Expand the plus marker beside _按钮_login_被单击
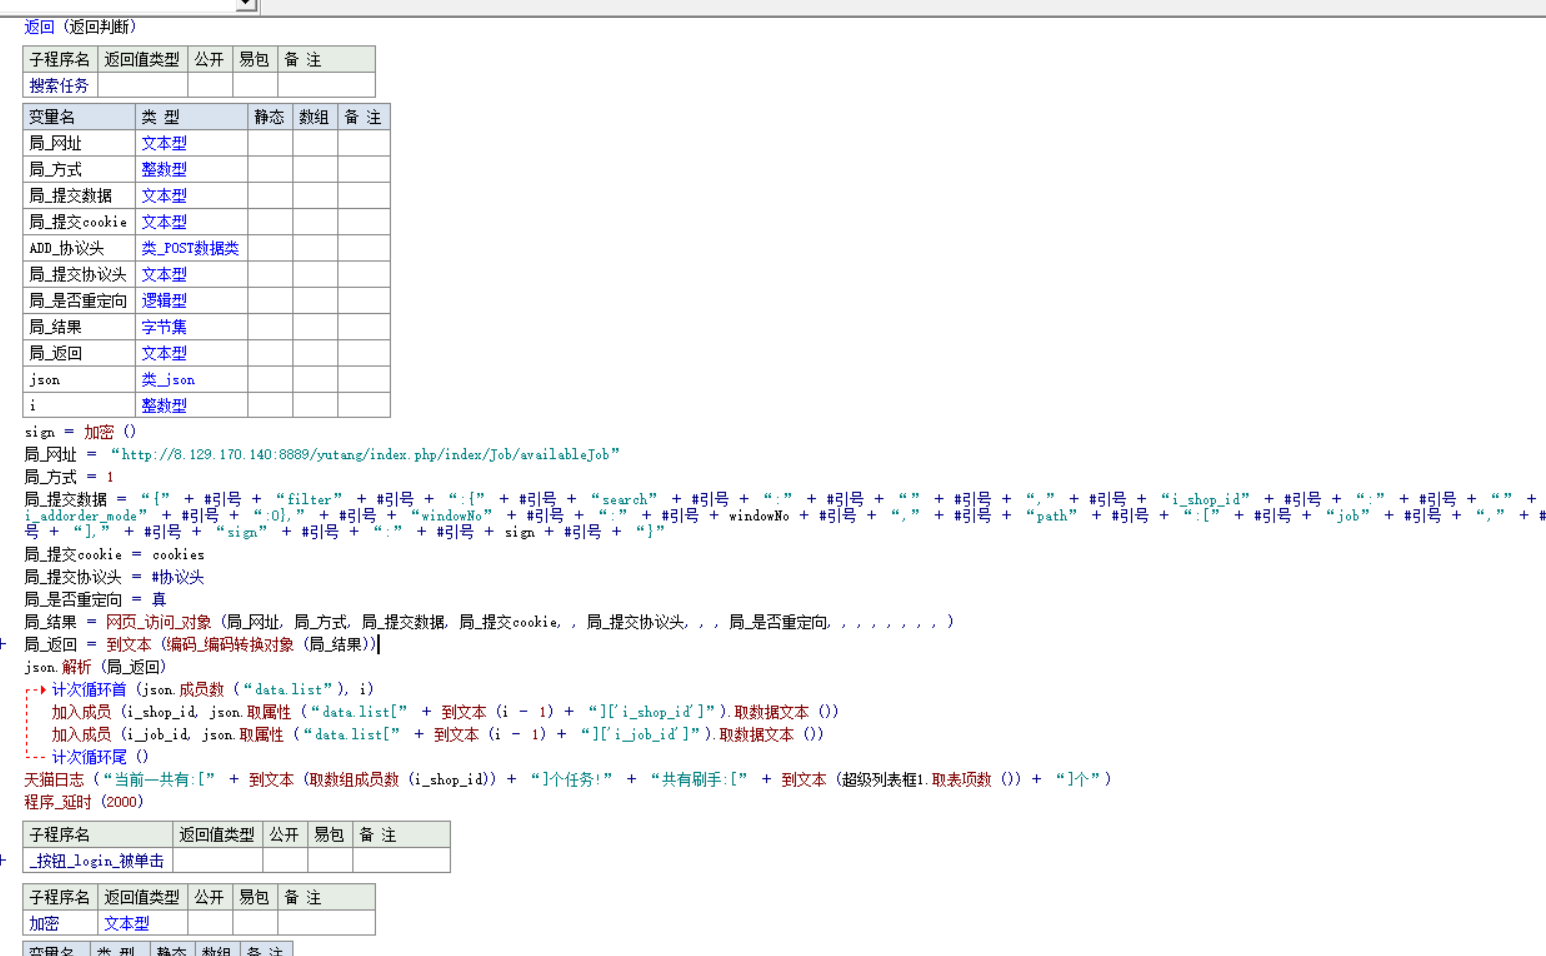Image resolution: width=1546 pixels, height=956 pixels. pos(4,860)
